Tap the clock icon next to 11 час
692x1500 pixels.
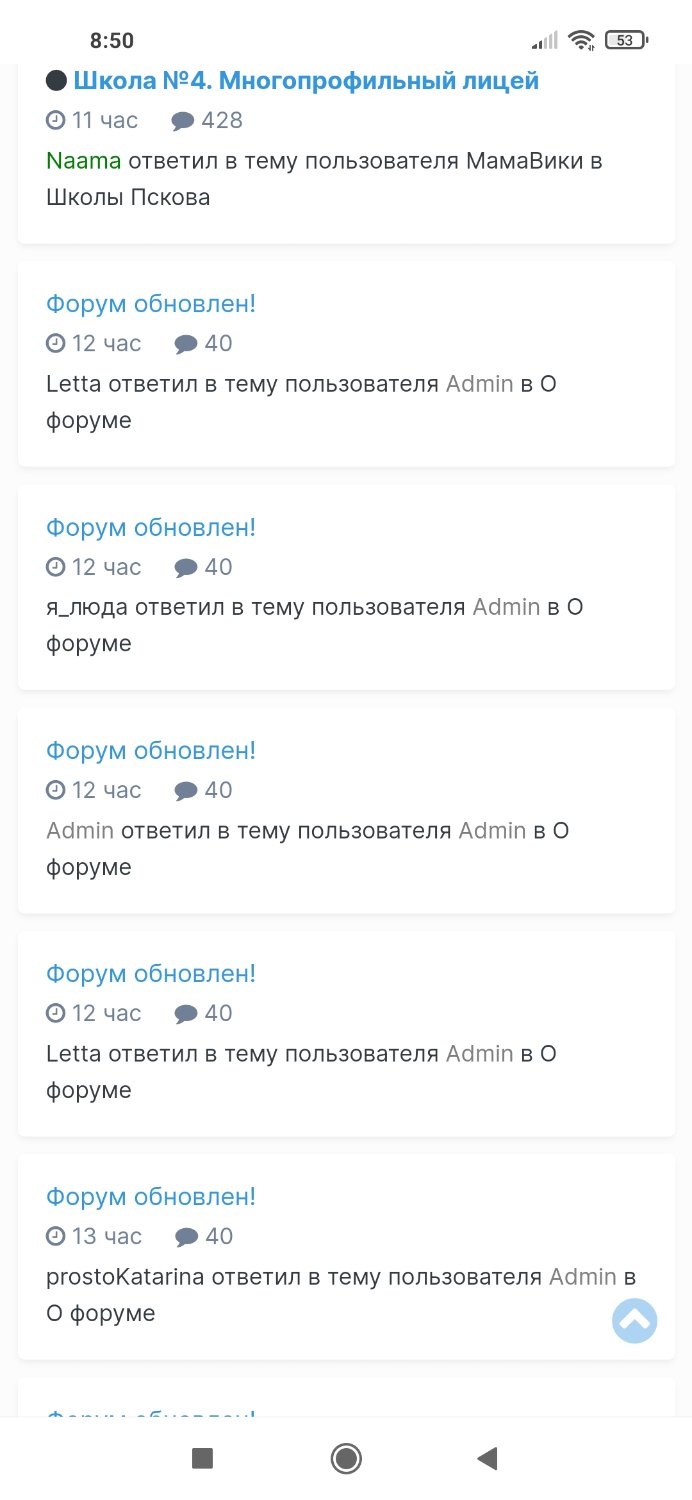[56, 120]
